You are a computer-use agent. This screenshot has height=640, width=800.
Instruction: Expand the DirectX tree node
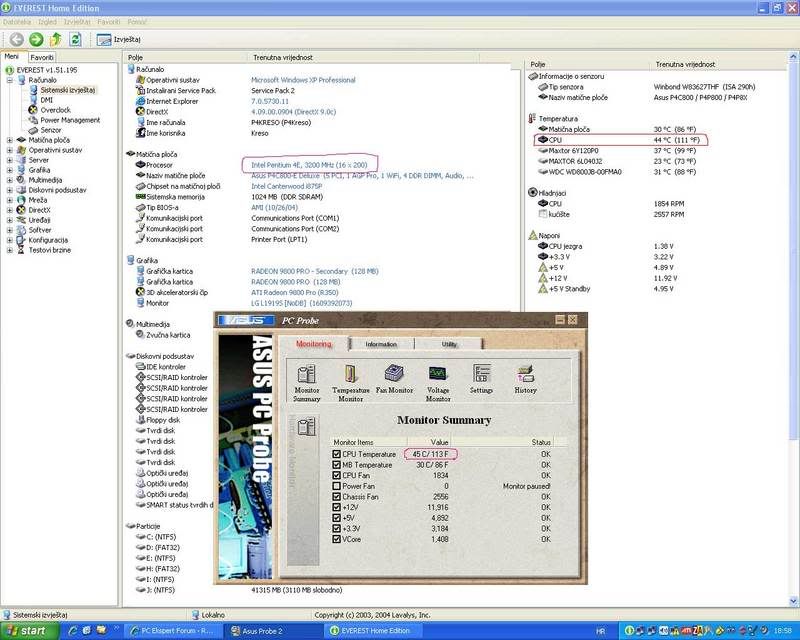coord(10,210)
